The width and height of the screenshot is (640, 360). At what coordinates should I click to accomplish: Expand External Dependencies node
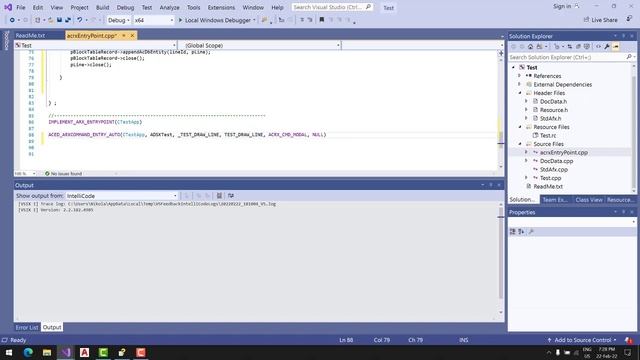(x=520, y=84)
